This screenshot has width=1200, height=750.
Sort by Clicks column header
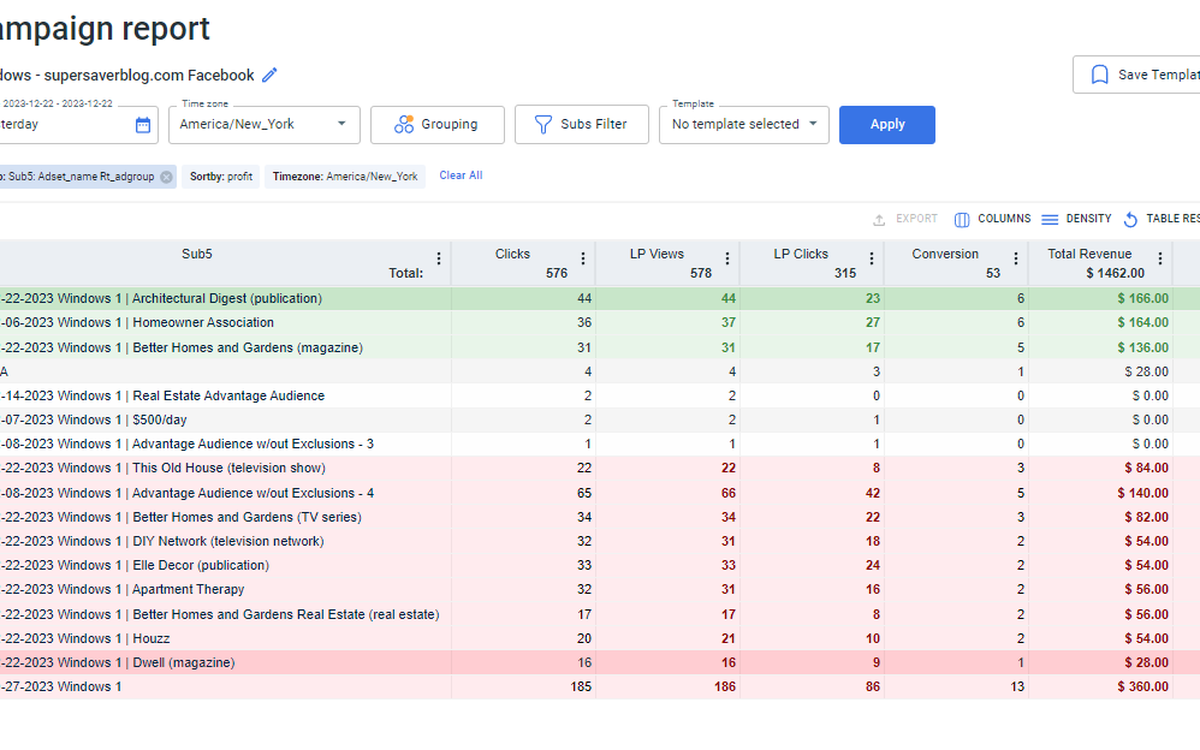pyautogui.click(x=512, y=254)
